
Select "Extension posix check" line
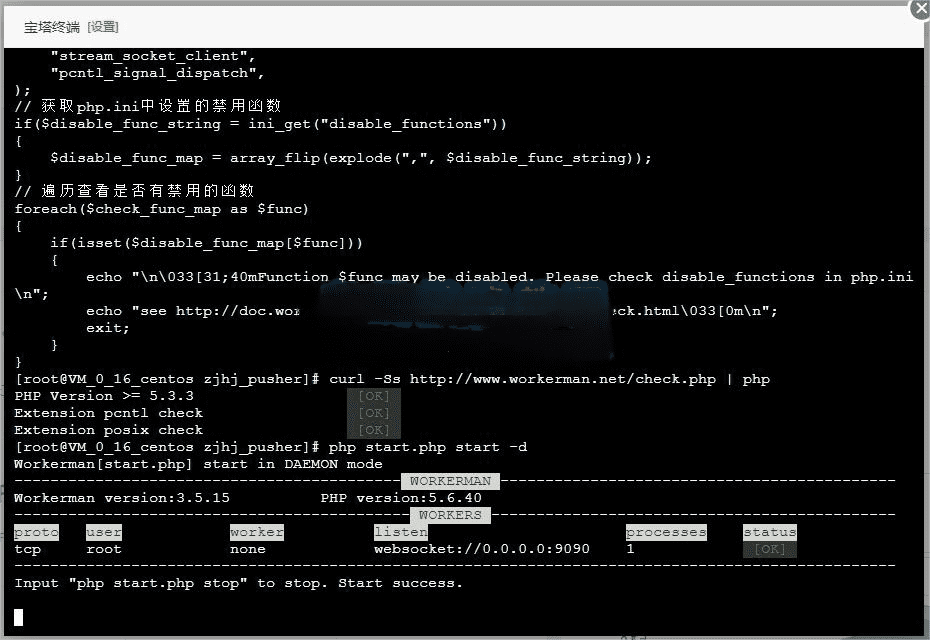[x=109, y=430]
